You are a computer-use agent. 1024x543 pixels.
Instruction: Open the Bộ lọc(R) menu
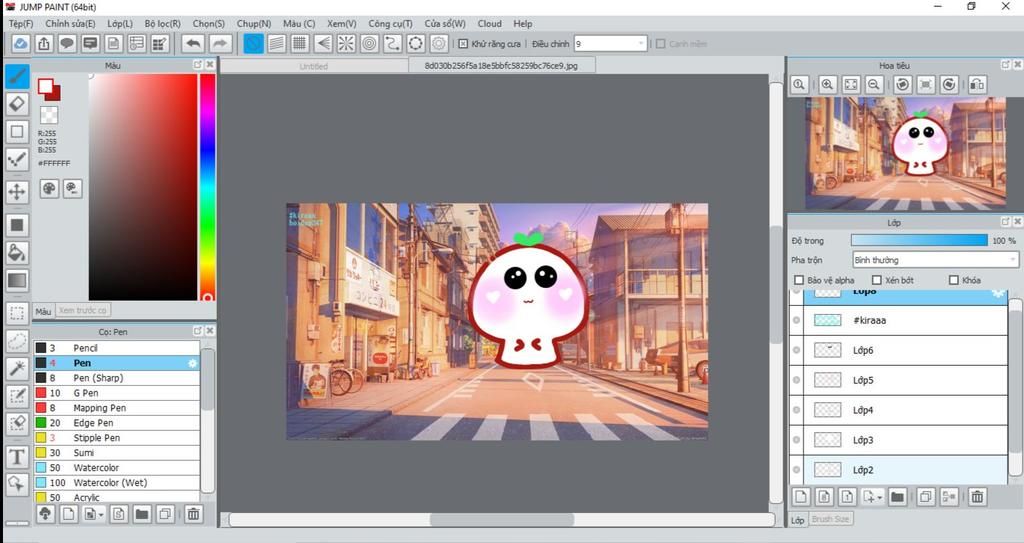[x=163, y=24]
